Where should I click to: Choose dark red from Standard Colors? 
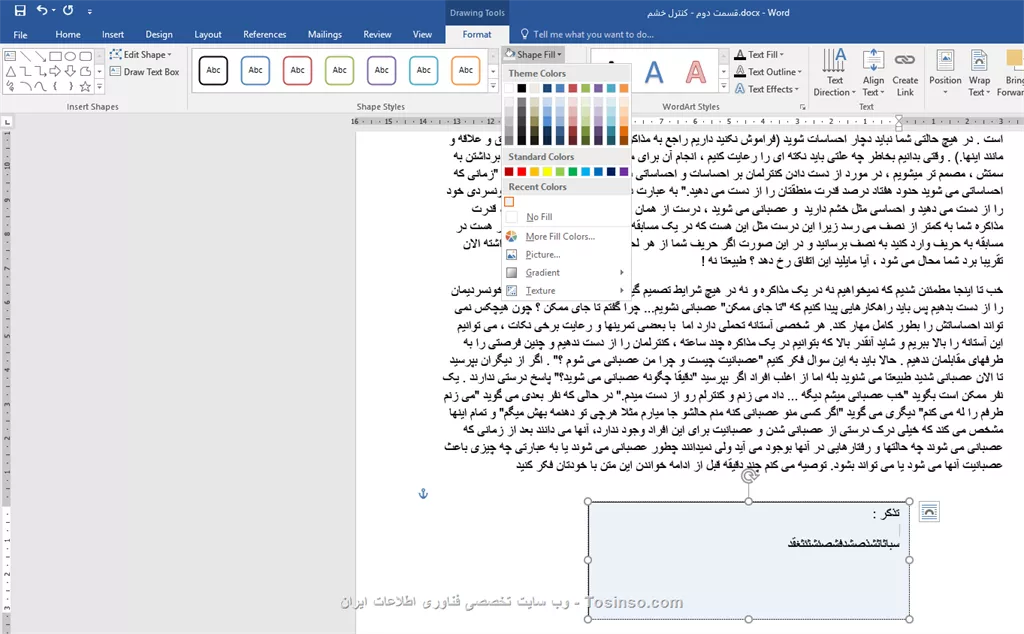tap(509, 171)
